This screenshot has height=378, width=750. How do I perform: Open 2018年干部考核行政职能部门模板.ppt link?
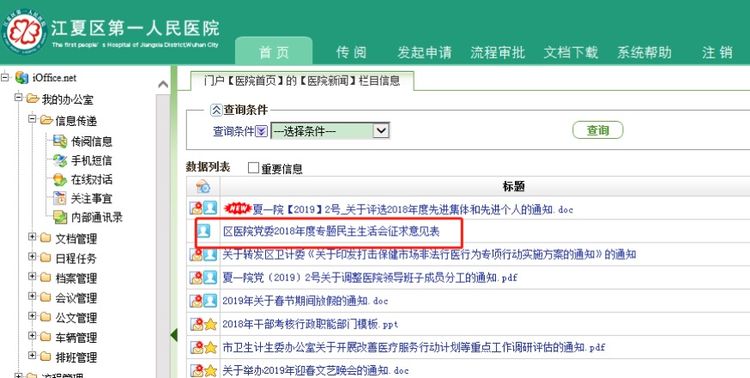[310, 324]
